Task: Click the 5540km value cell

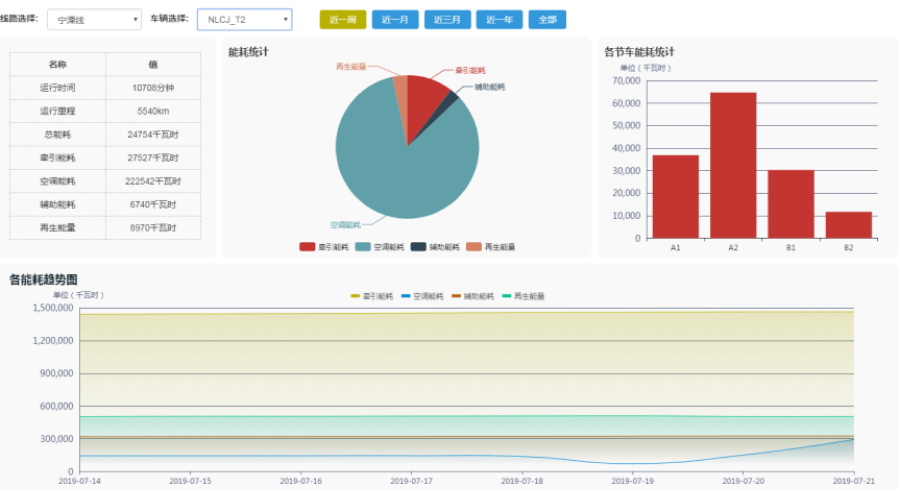Action: pos(153,111)
